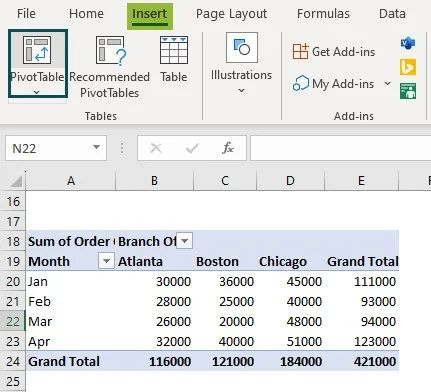431x392 pixels.
Task: Select row 23 header
Action: pyautogui.click(x=13, y=341)
